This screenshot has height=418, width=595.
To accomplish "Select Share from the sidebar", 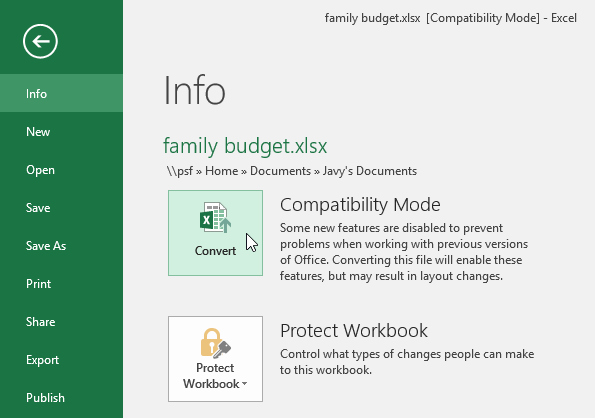I will click(x=61, y=322).
